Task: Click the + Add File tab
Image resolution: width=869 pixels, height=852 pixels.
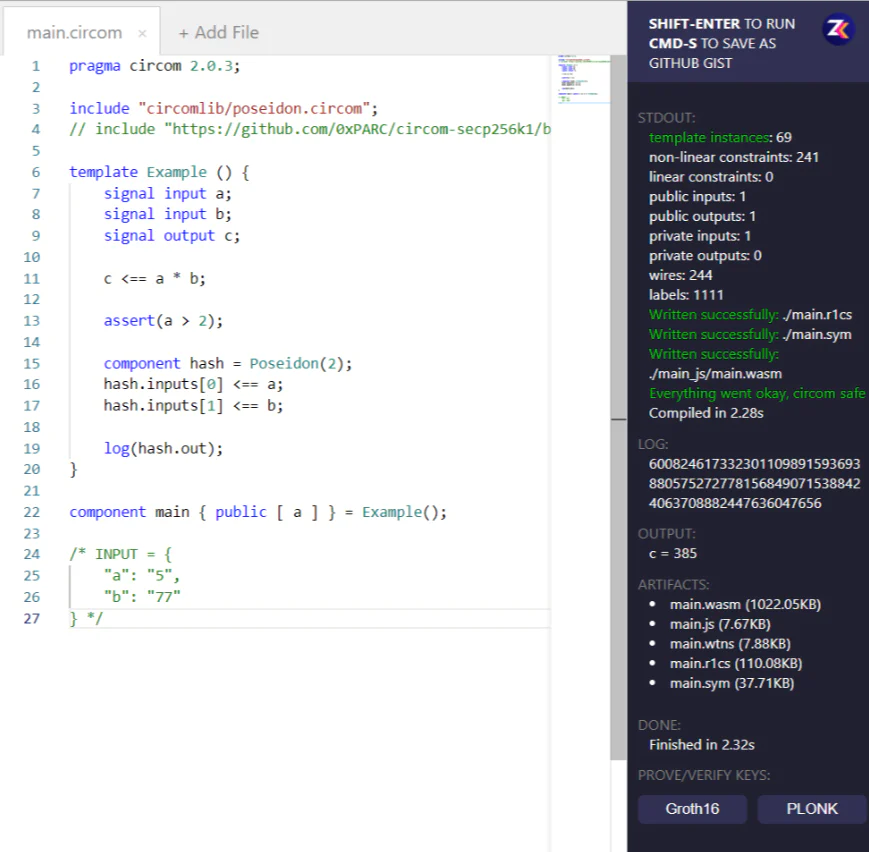Action: (x=218, y=33)
